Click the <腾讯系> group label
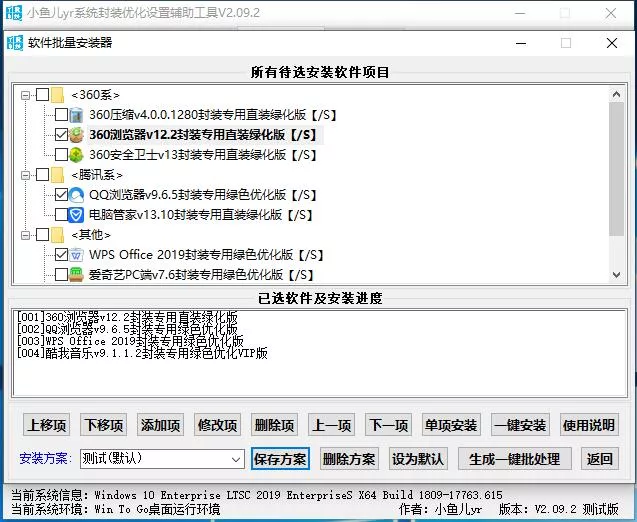 pos(97,175)
